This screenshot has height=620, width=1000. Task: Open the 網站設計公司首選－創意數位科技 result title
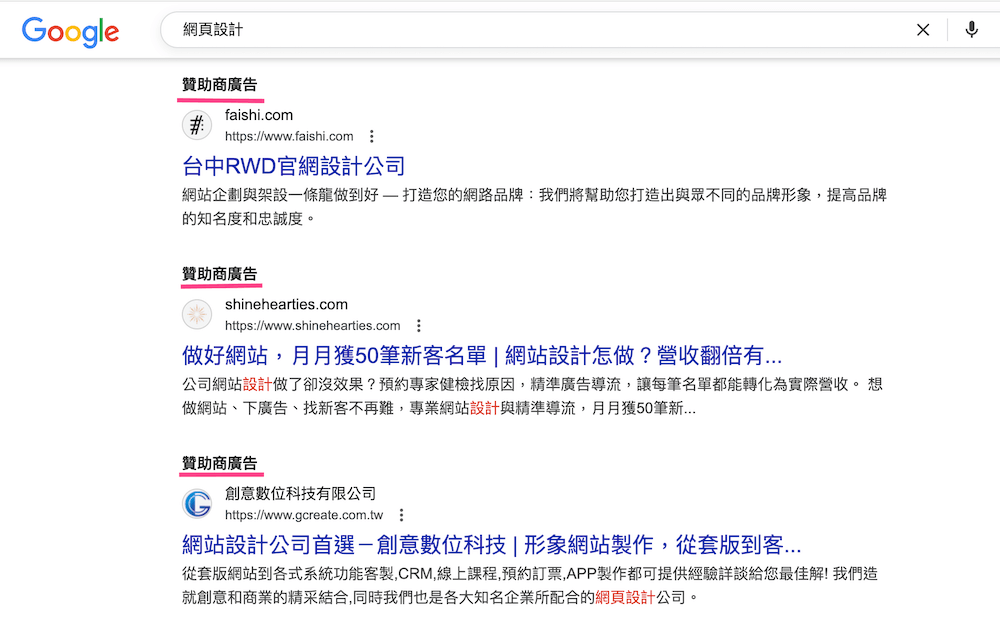(491, 545)
